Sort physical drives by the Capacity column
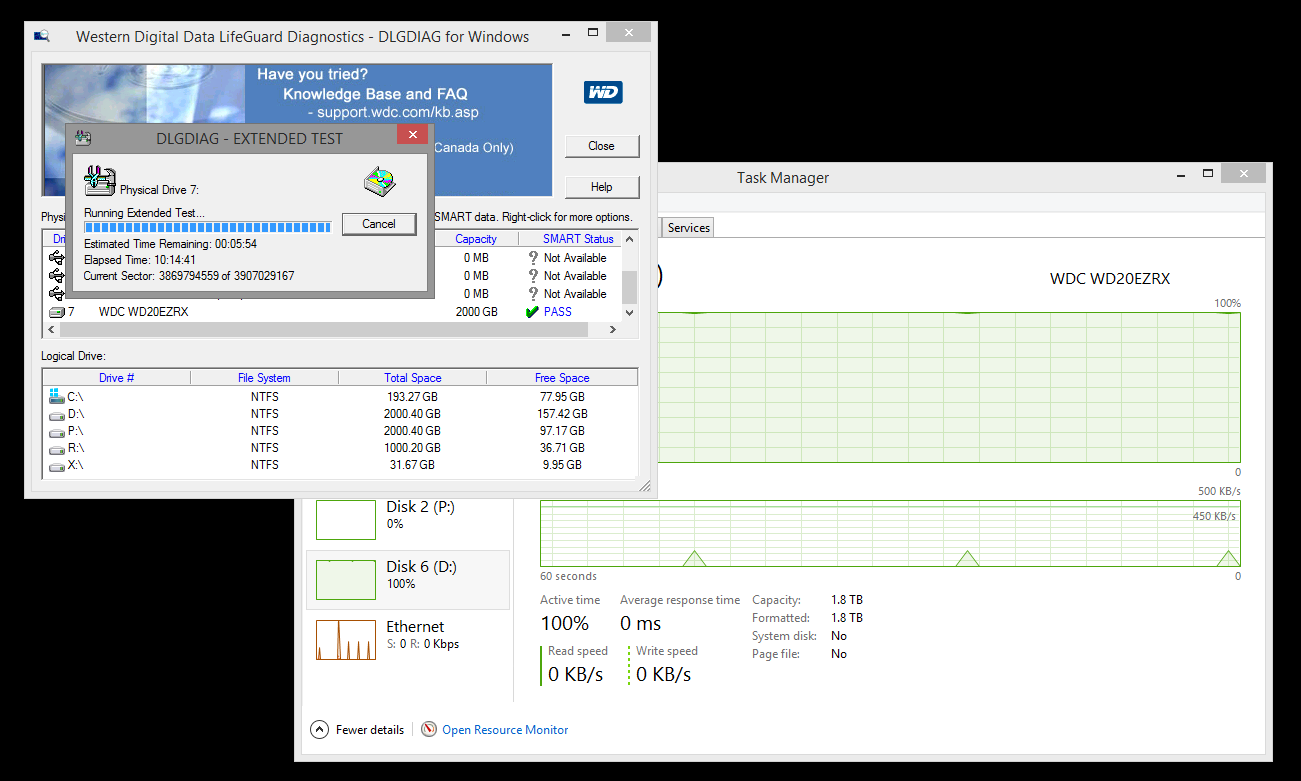The image size is (1301, 781). (476, 239)
